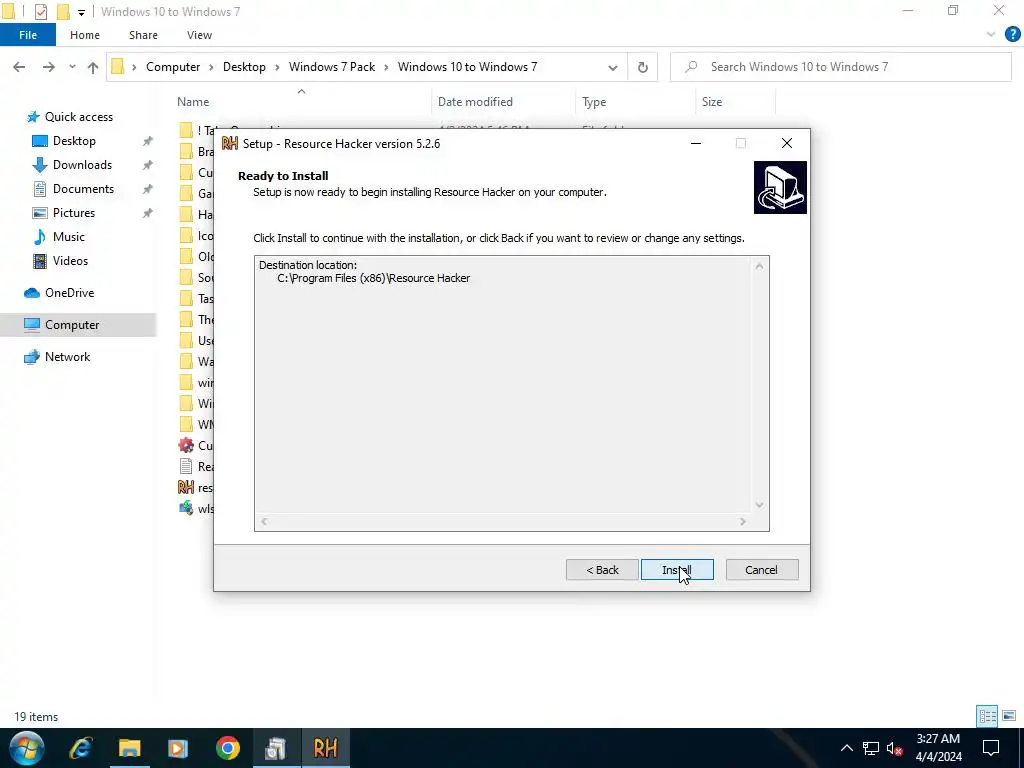1024x768 pixels.
Task: Open recent locations dropdown arrow
Action: [x=72, y=67]
